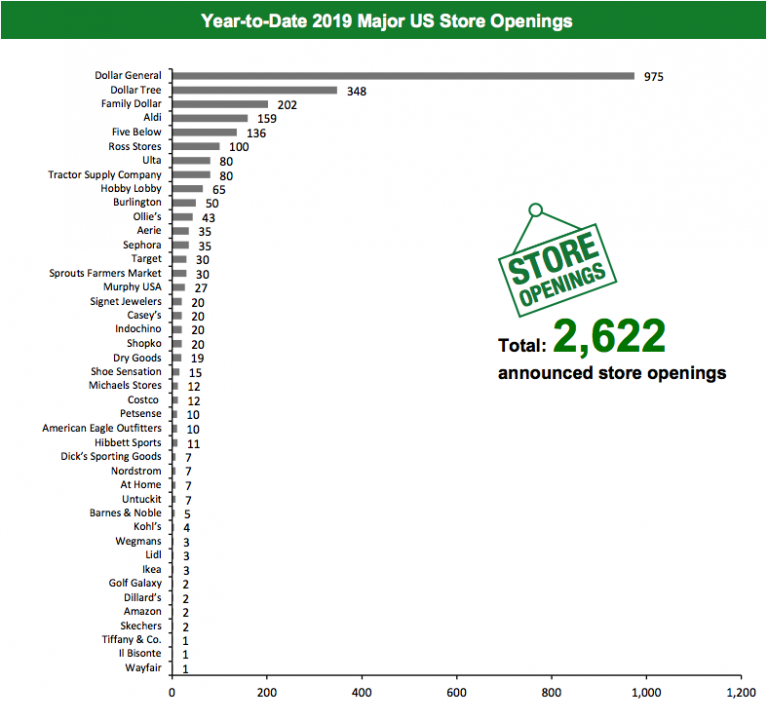Screen dimensions: 768x721
Task: Click the 'Family Dollar' label
Action: (x=131, y=103)
